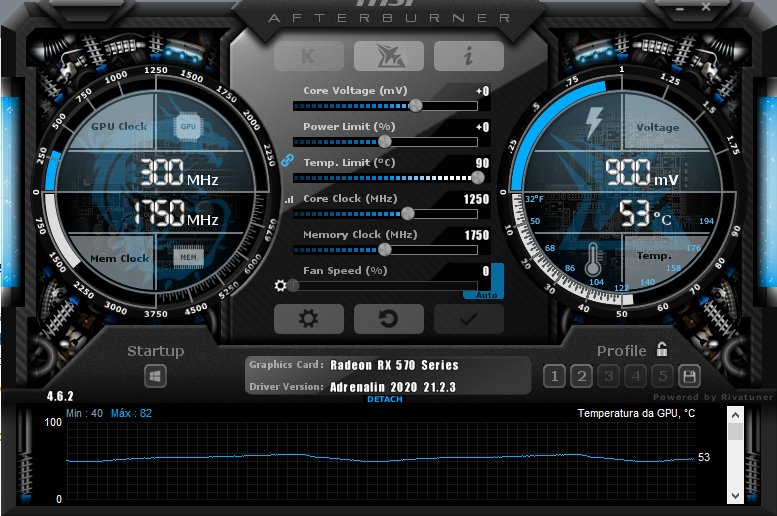Image resolution: width=777 pixels, height=516 pixels.
Task: Click the Core Voltage value +0
Action: pyautogui.click(x=483, y=91)
